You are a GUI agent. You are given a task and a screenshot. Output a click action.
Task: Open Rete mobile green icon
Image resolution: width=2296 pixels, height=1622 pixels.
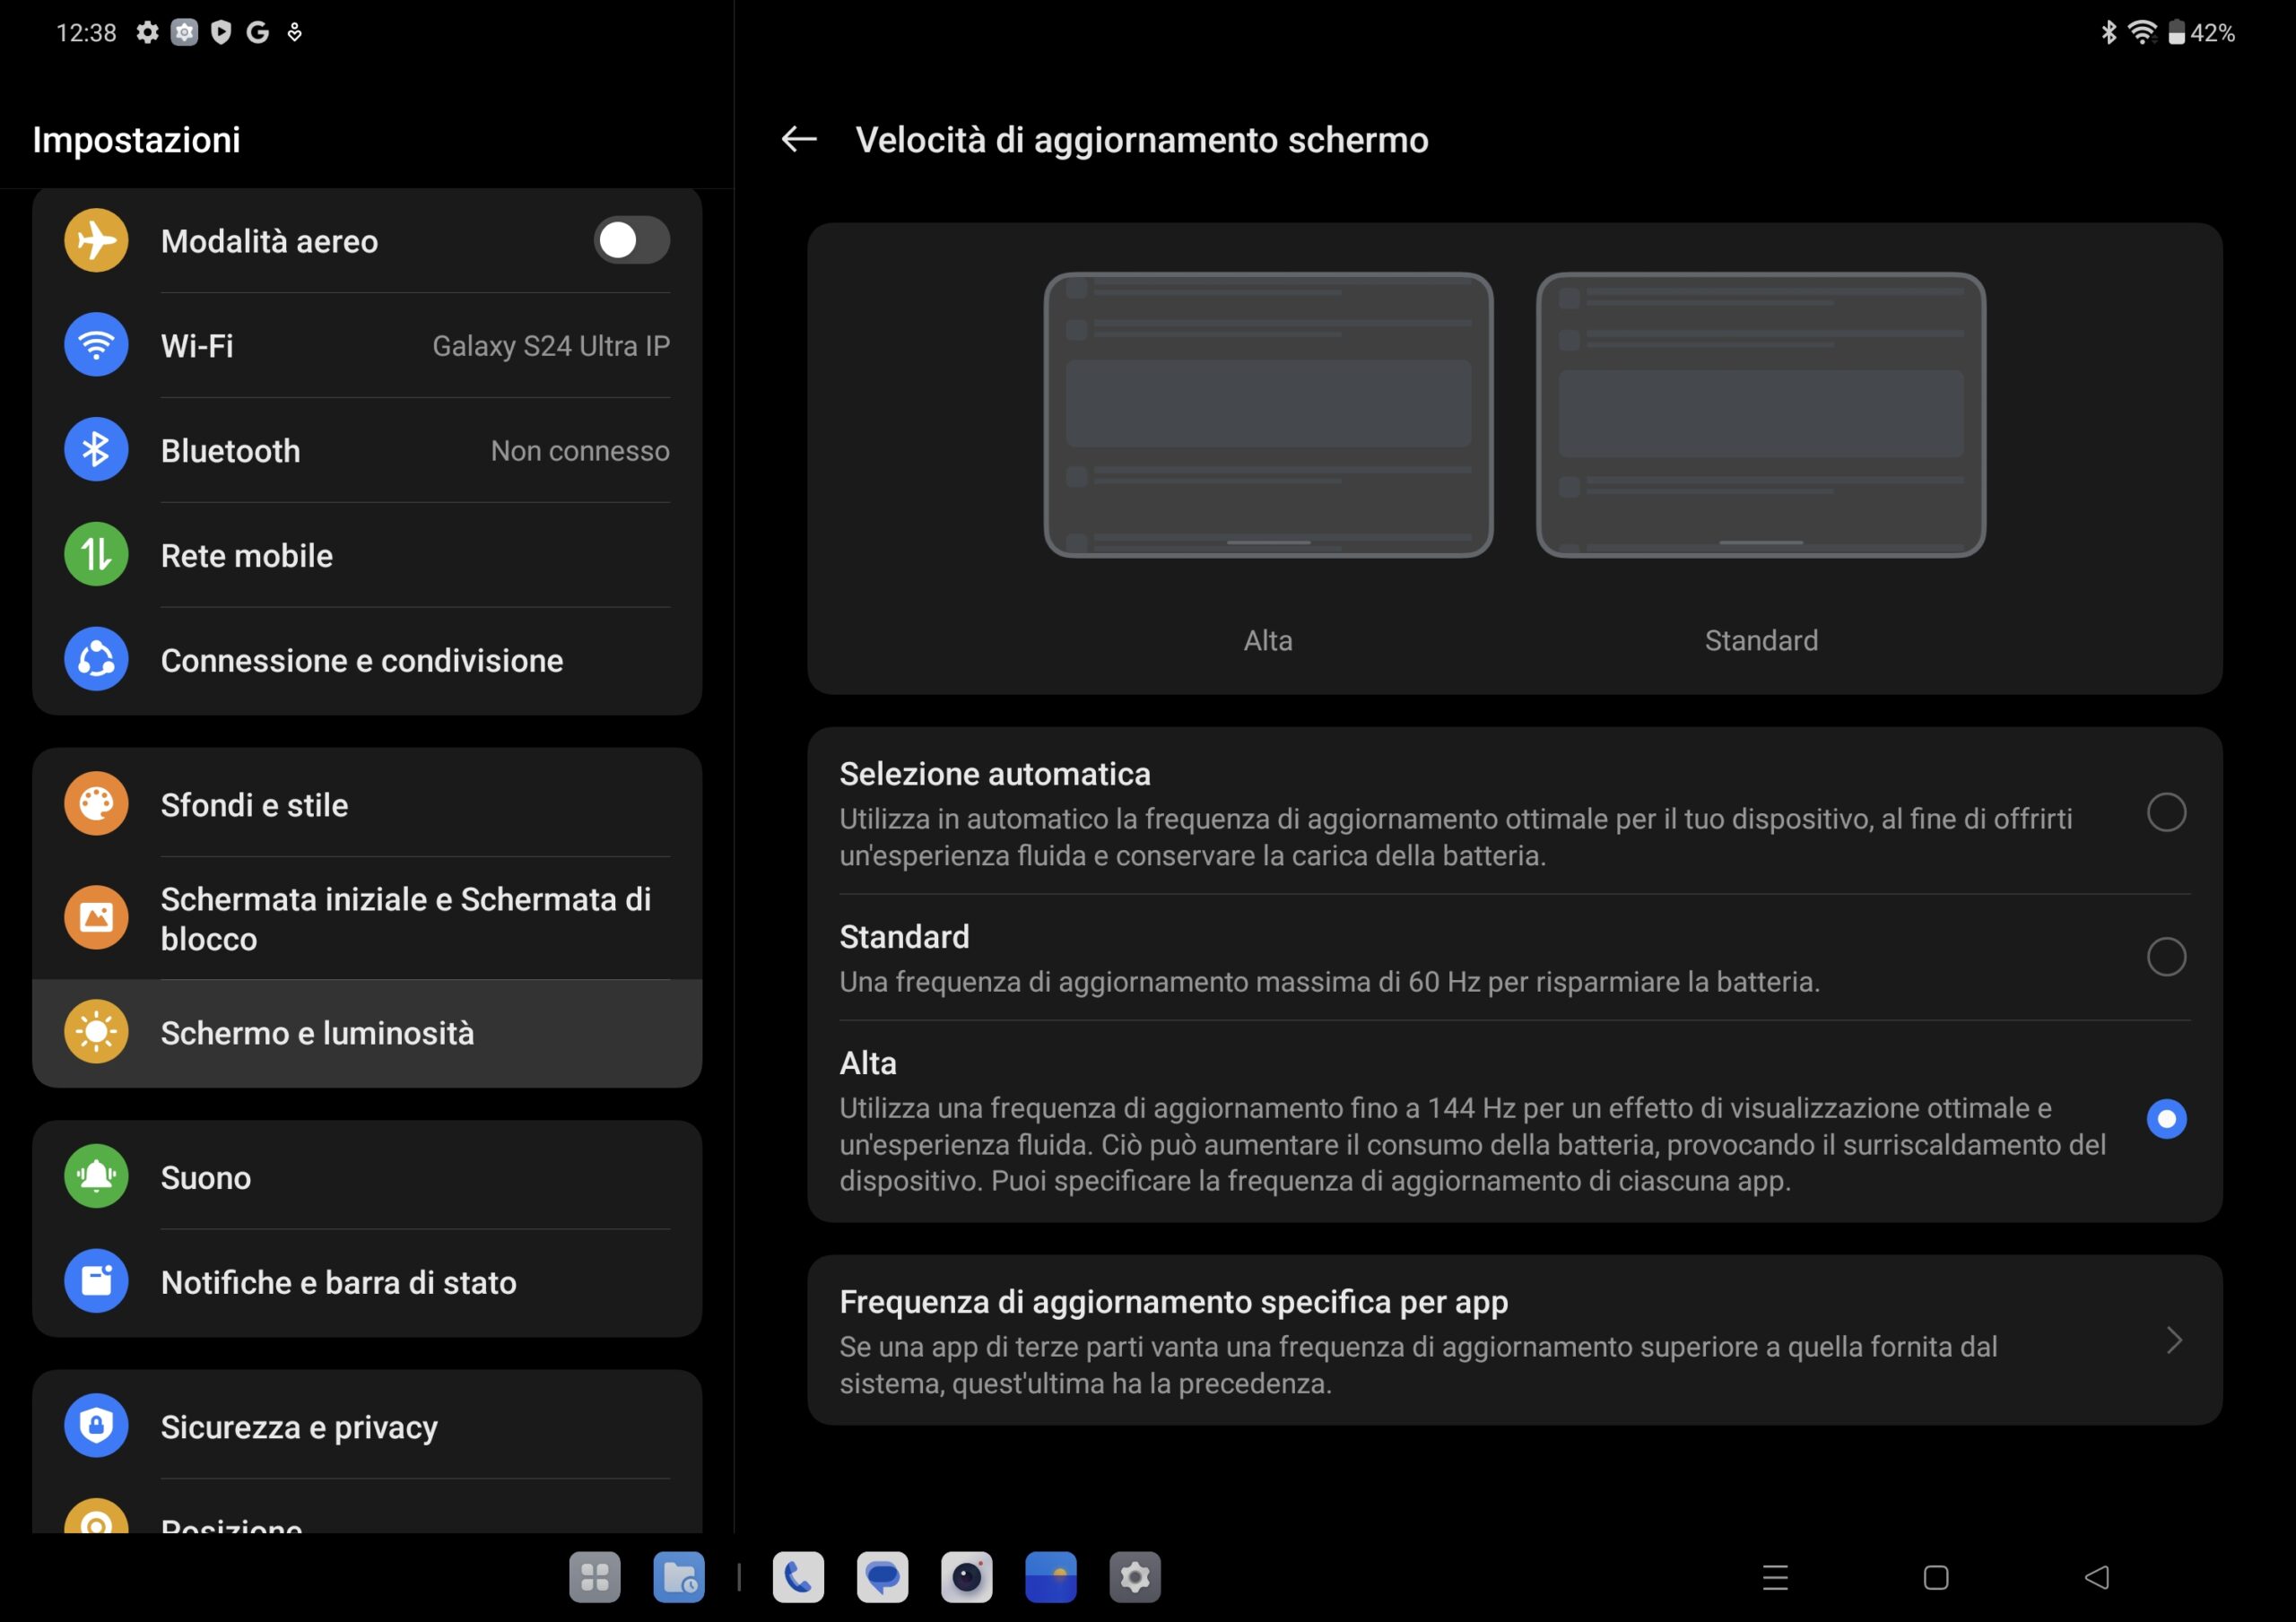point(96,555)
